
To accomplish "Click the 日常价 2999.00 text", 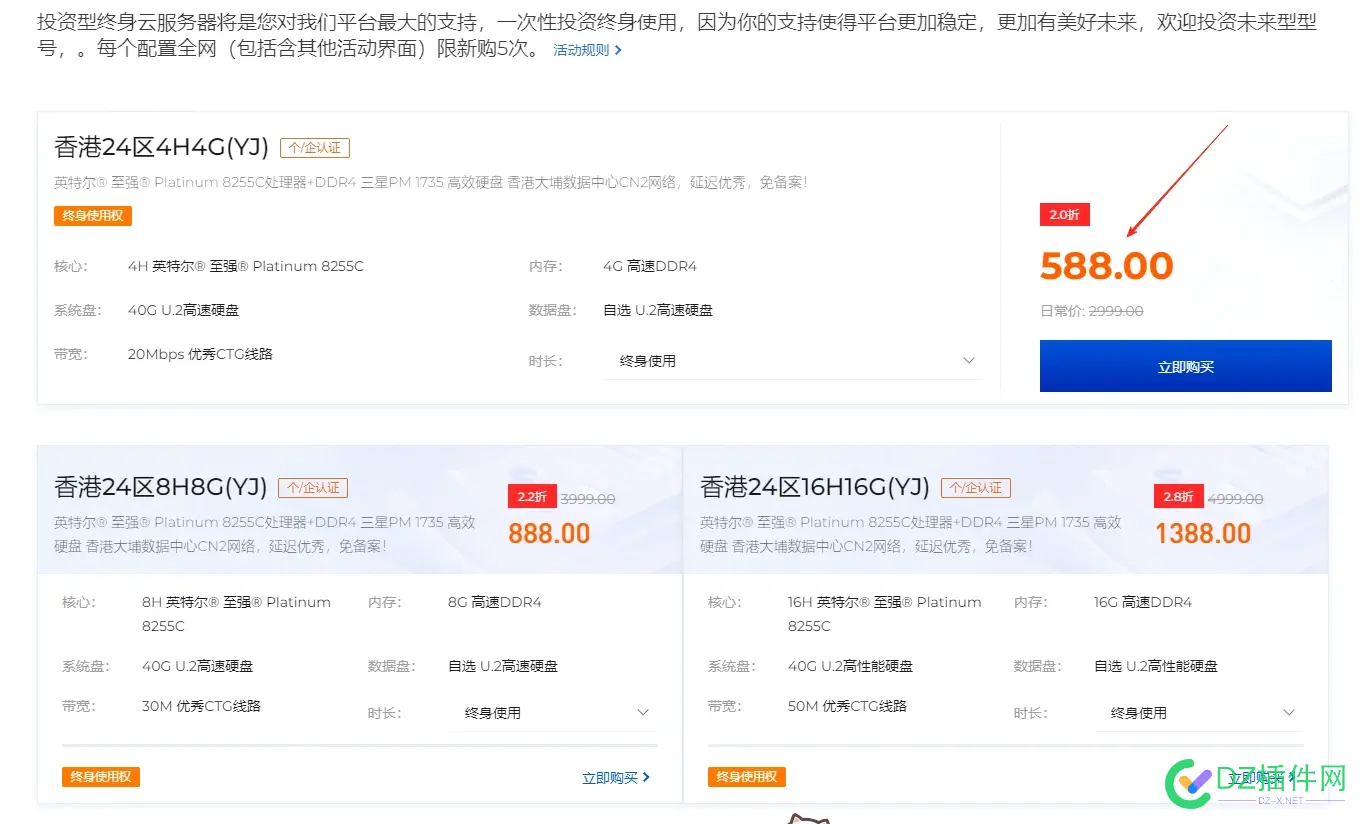I will point(1092,311).
